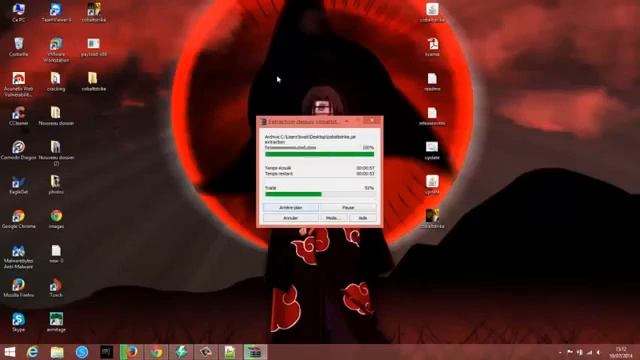Open Internet Explorer from taskbar
Viewport: 640px width, 360px height.
tap(32, 352)
